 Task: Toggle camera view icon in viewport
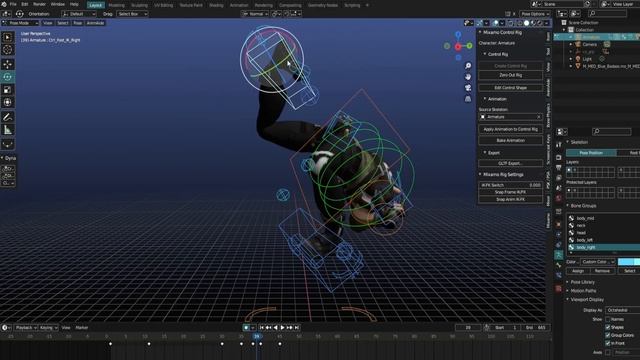[x=468, y=88]
